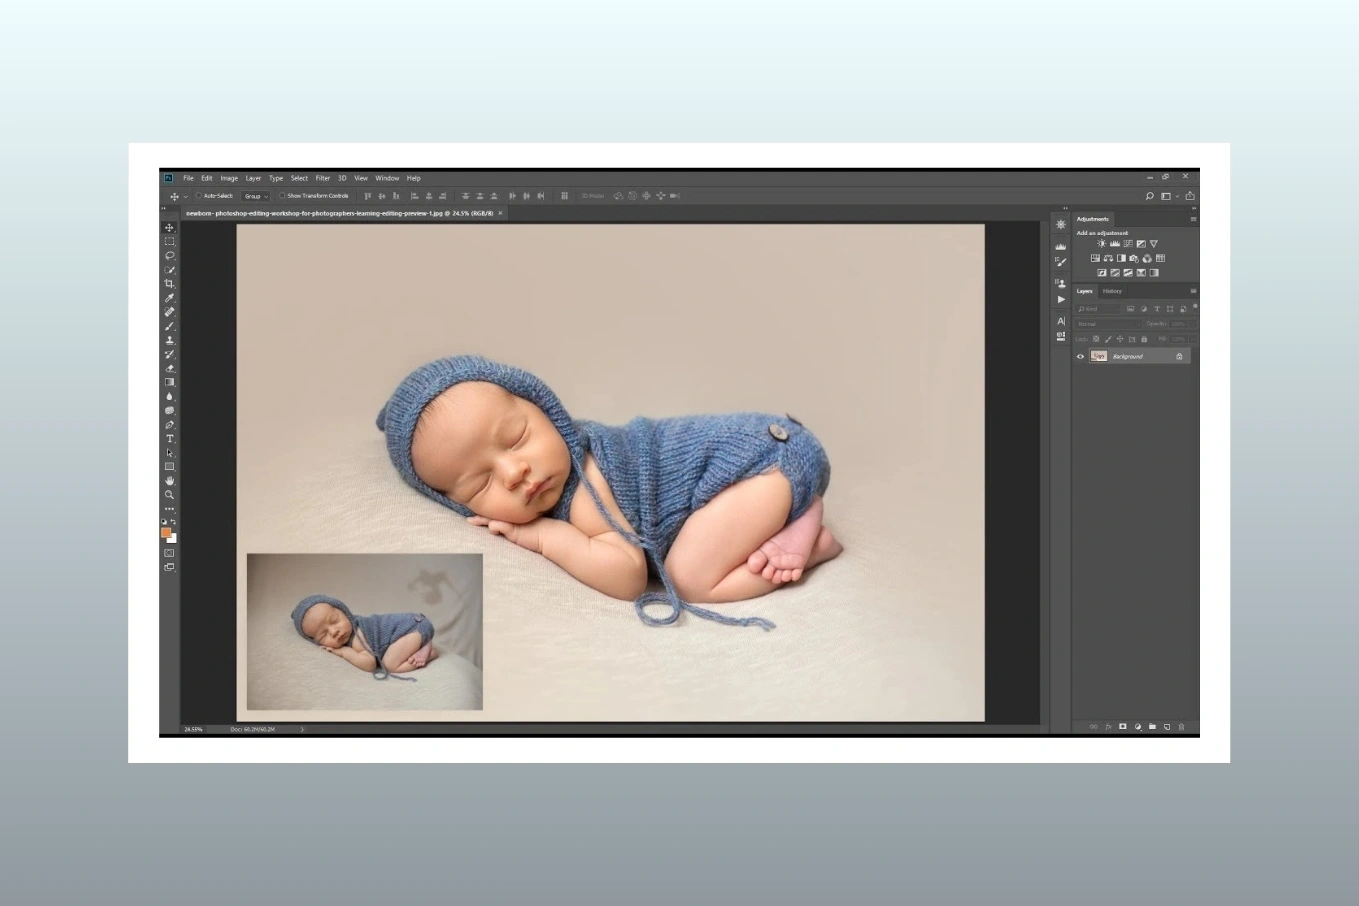
Task: Choose the Eraser tool
Action: (x=169, y=368)
